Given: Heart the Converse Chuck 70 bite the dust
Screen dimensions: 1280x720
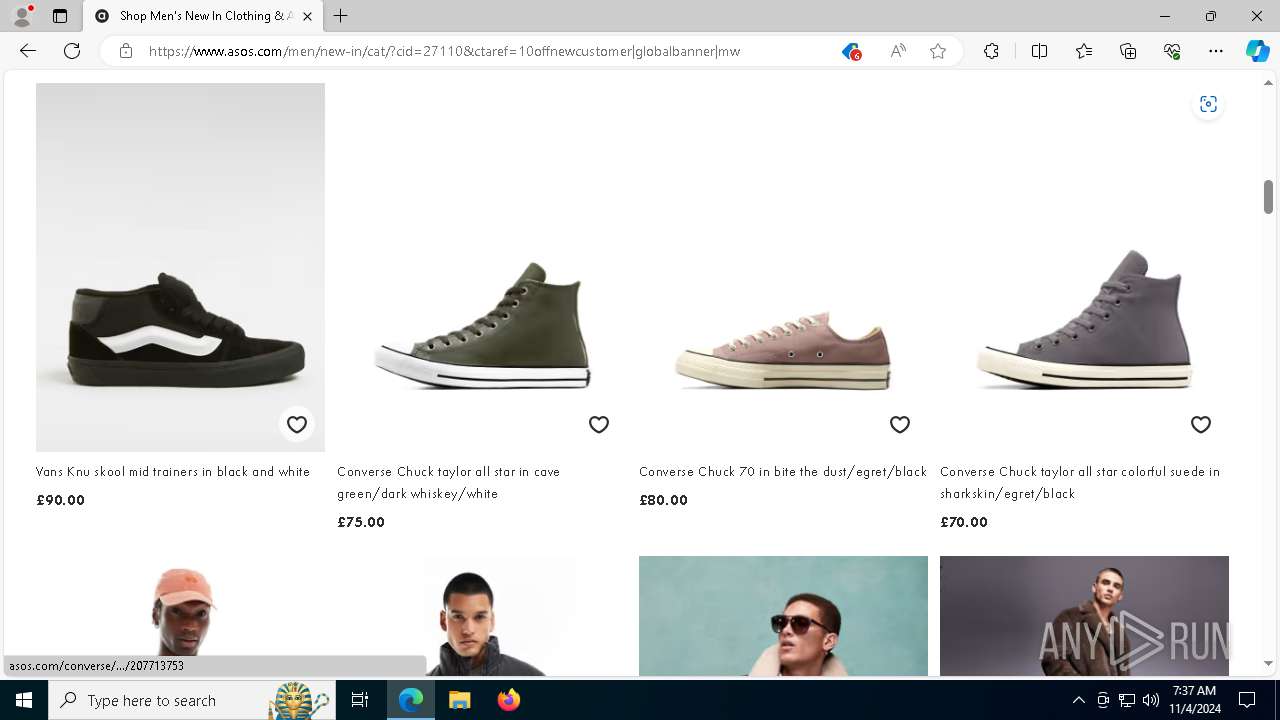Looking at the screenshot, I should [900, 425].
